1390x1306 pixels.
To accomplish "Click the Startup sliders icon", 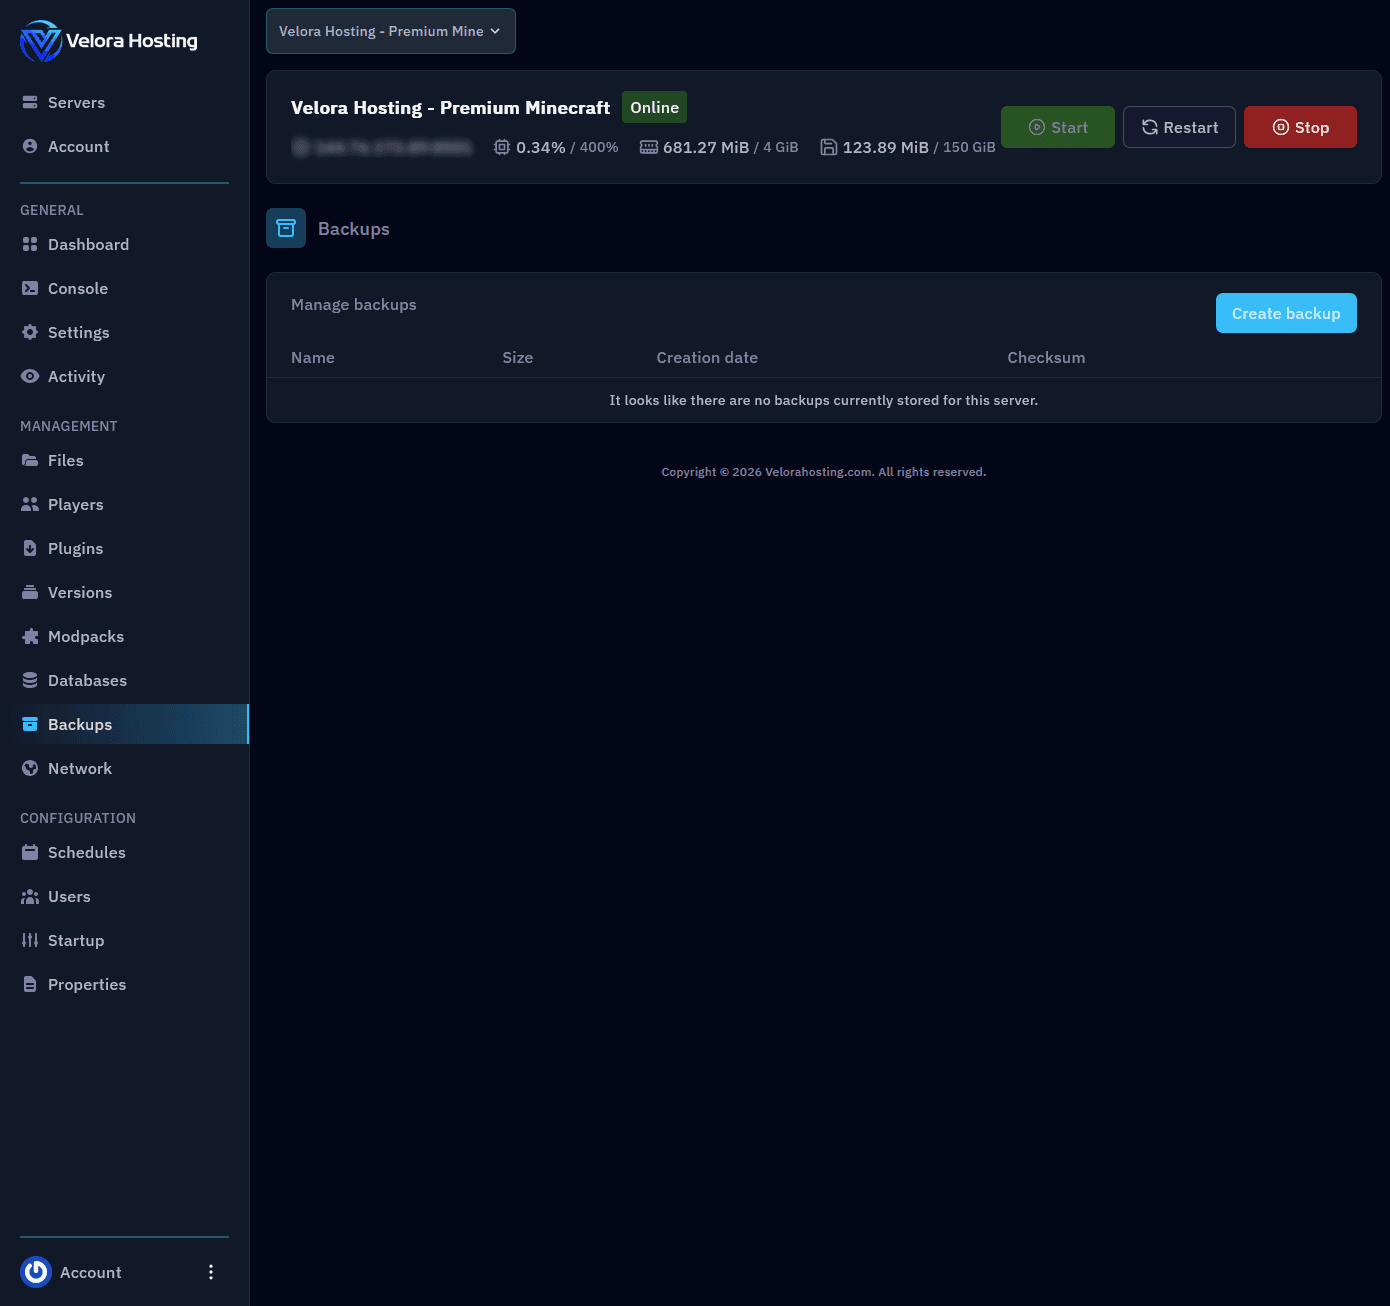I will [x=30, y=940].
